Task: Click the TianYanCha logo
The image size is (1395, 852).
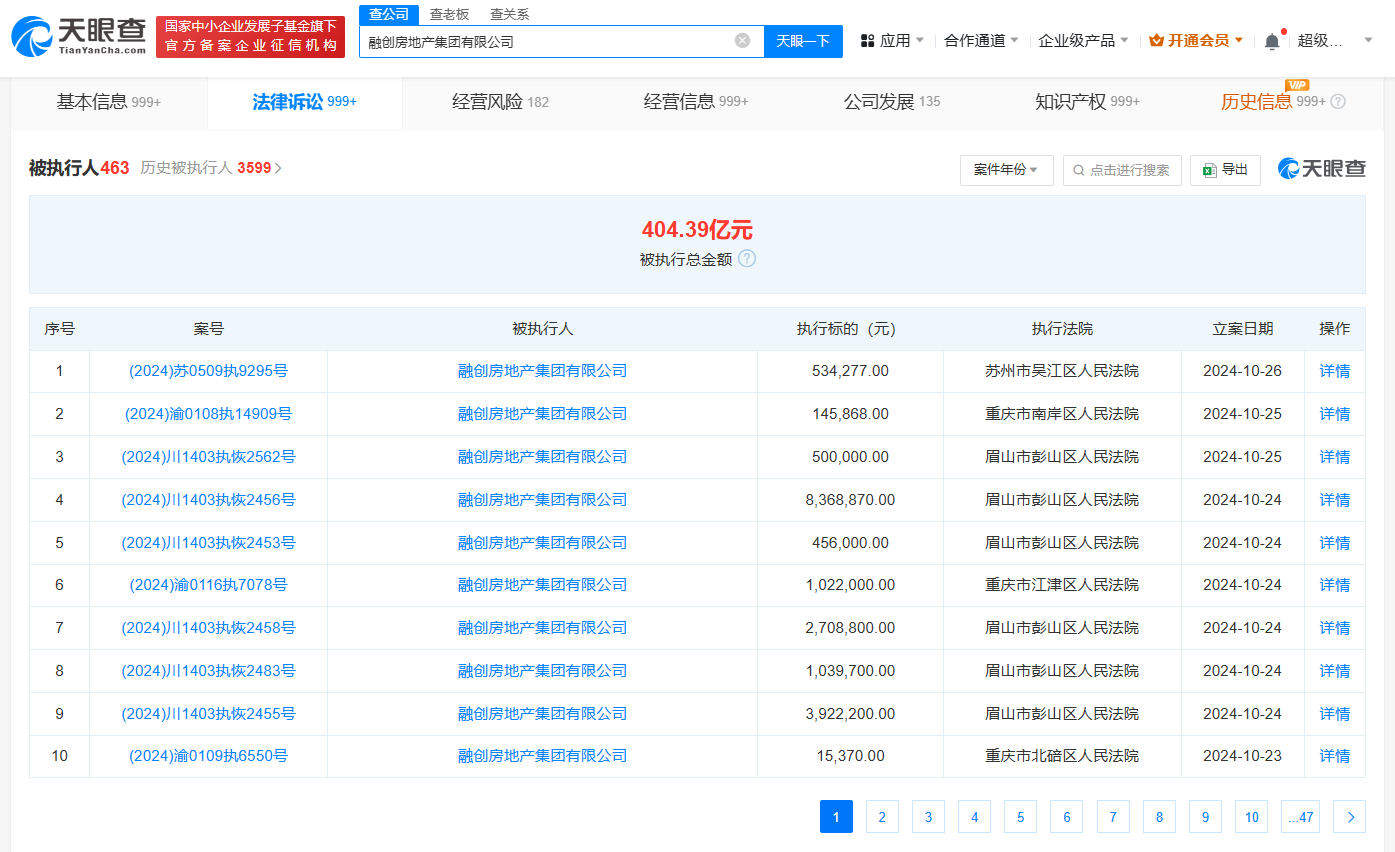Action: [78, 36]
